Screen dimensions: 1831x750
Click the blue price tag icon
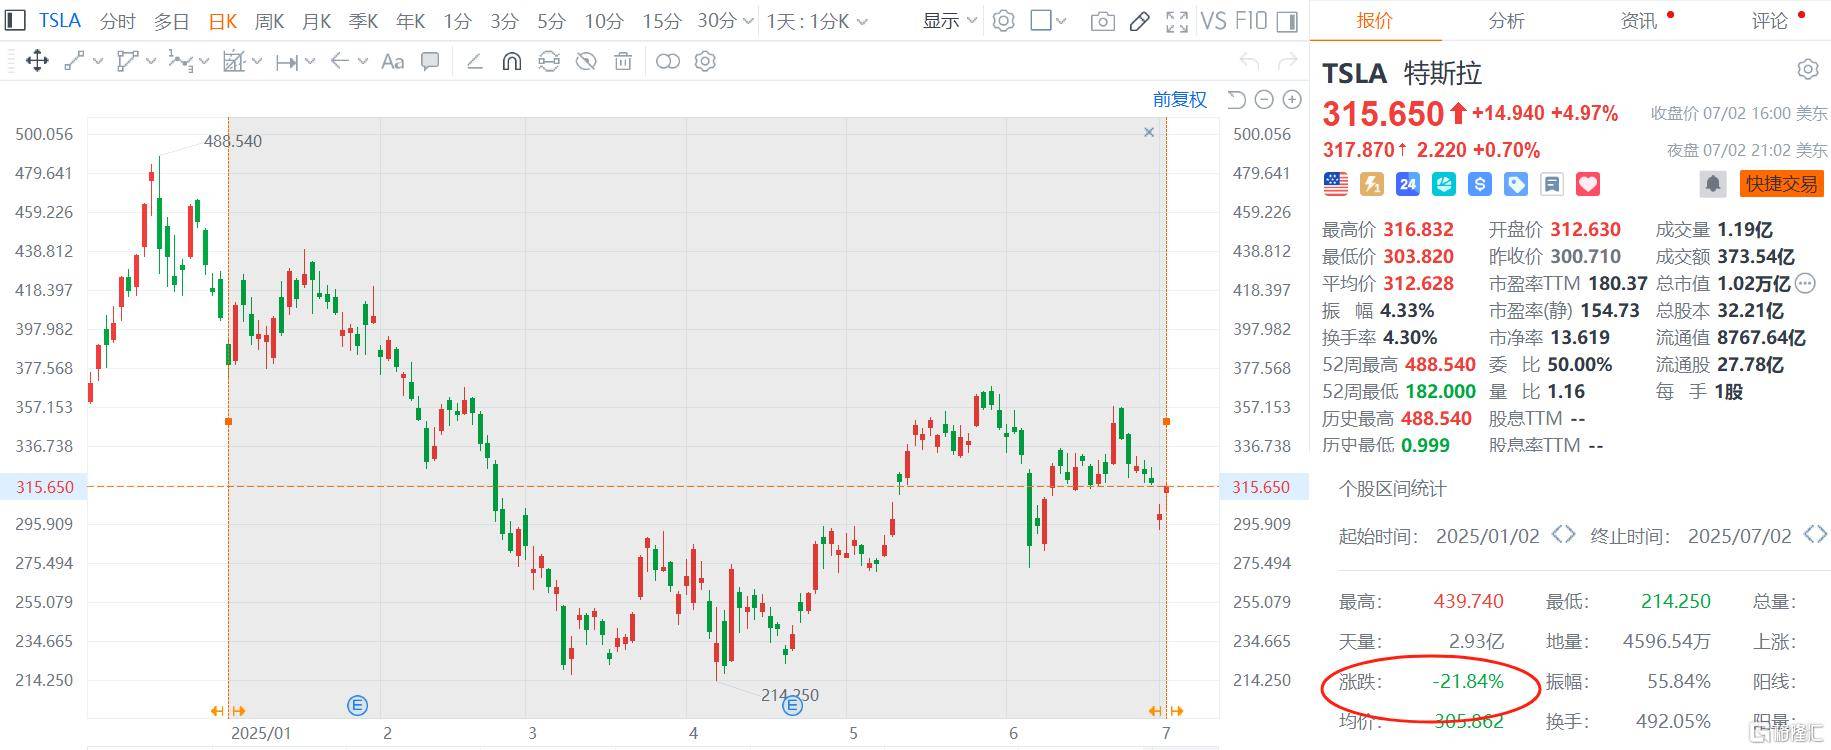[x=1516, y=184]
